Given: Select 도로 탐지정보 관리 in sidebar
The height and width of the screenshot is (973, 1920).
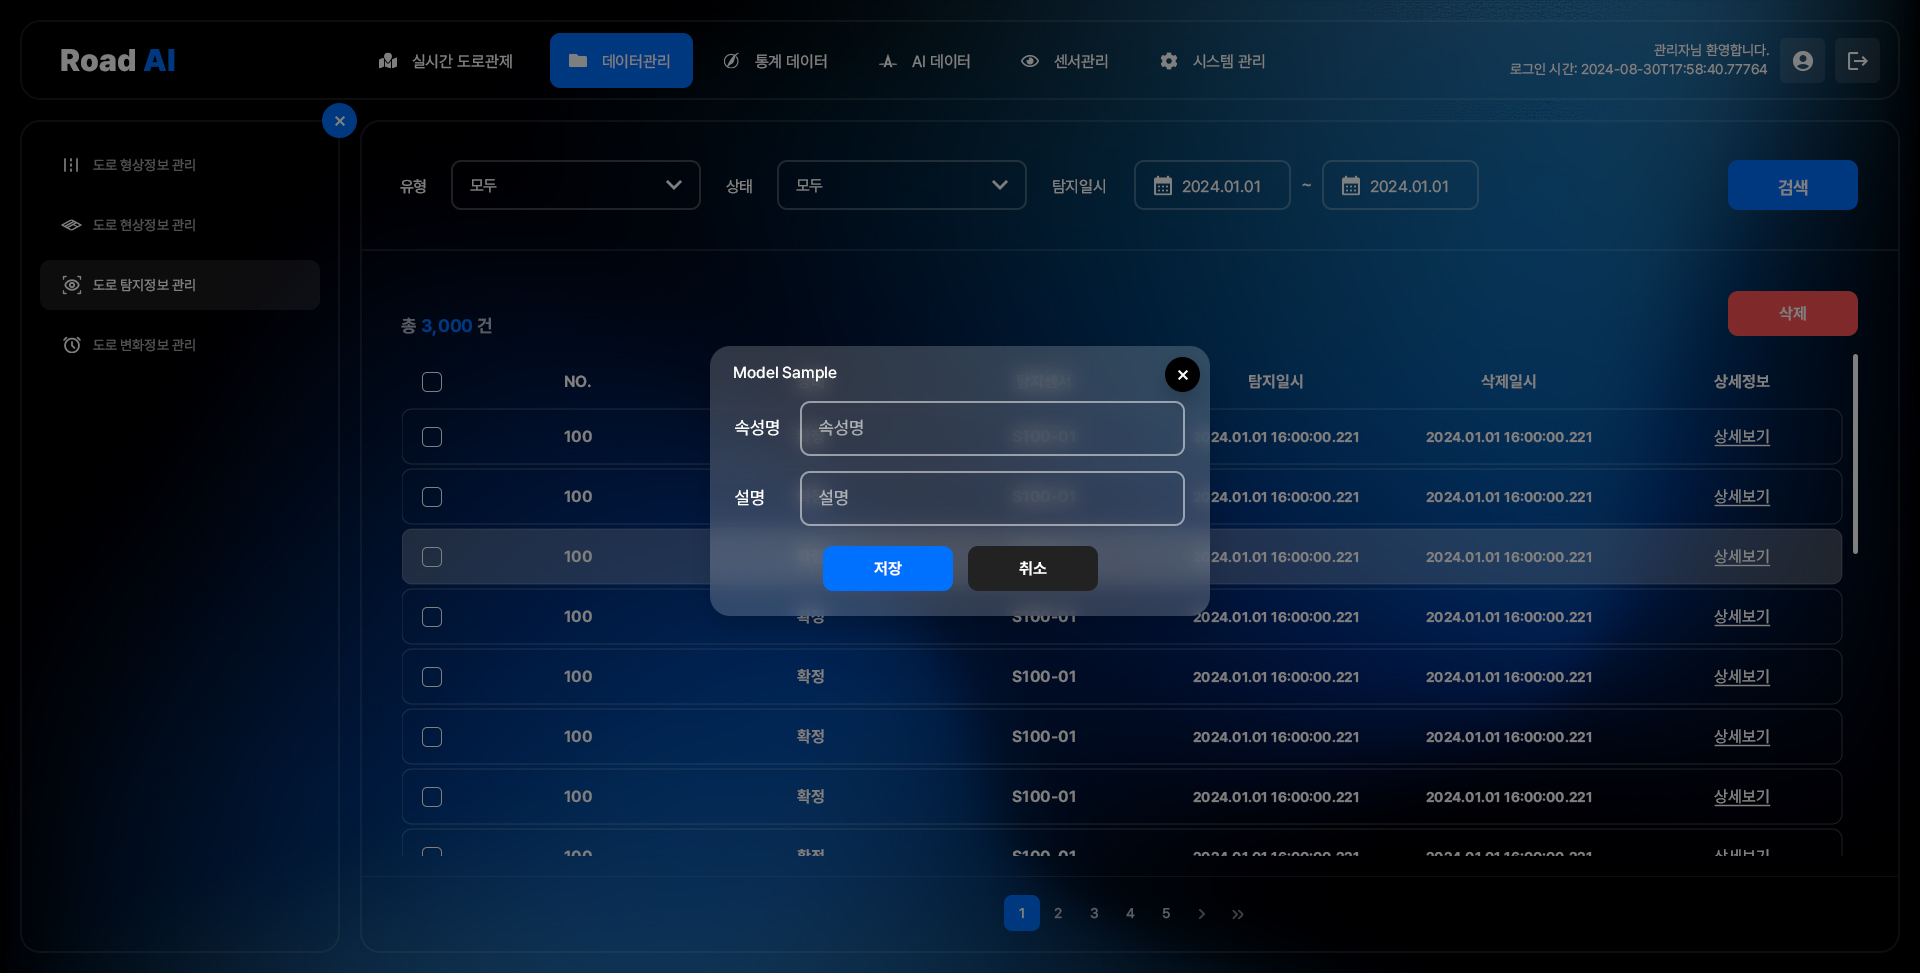Looking at the screenshot, I should coord(180,285).
